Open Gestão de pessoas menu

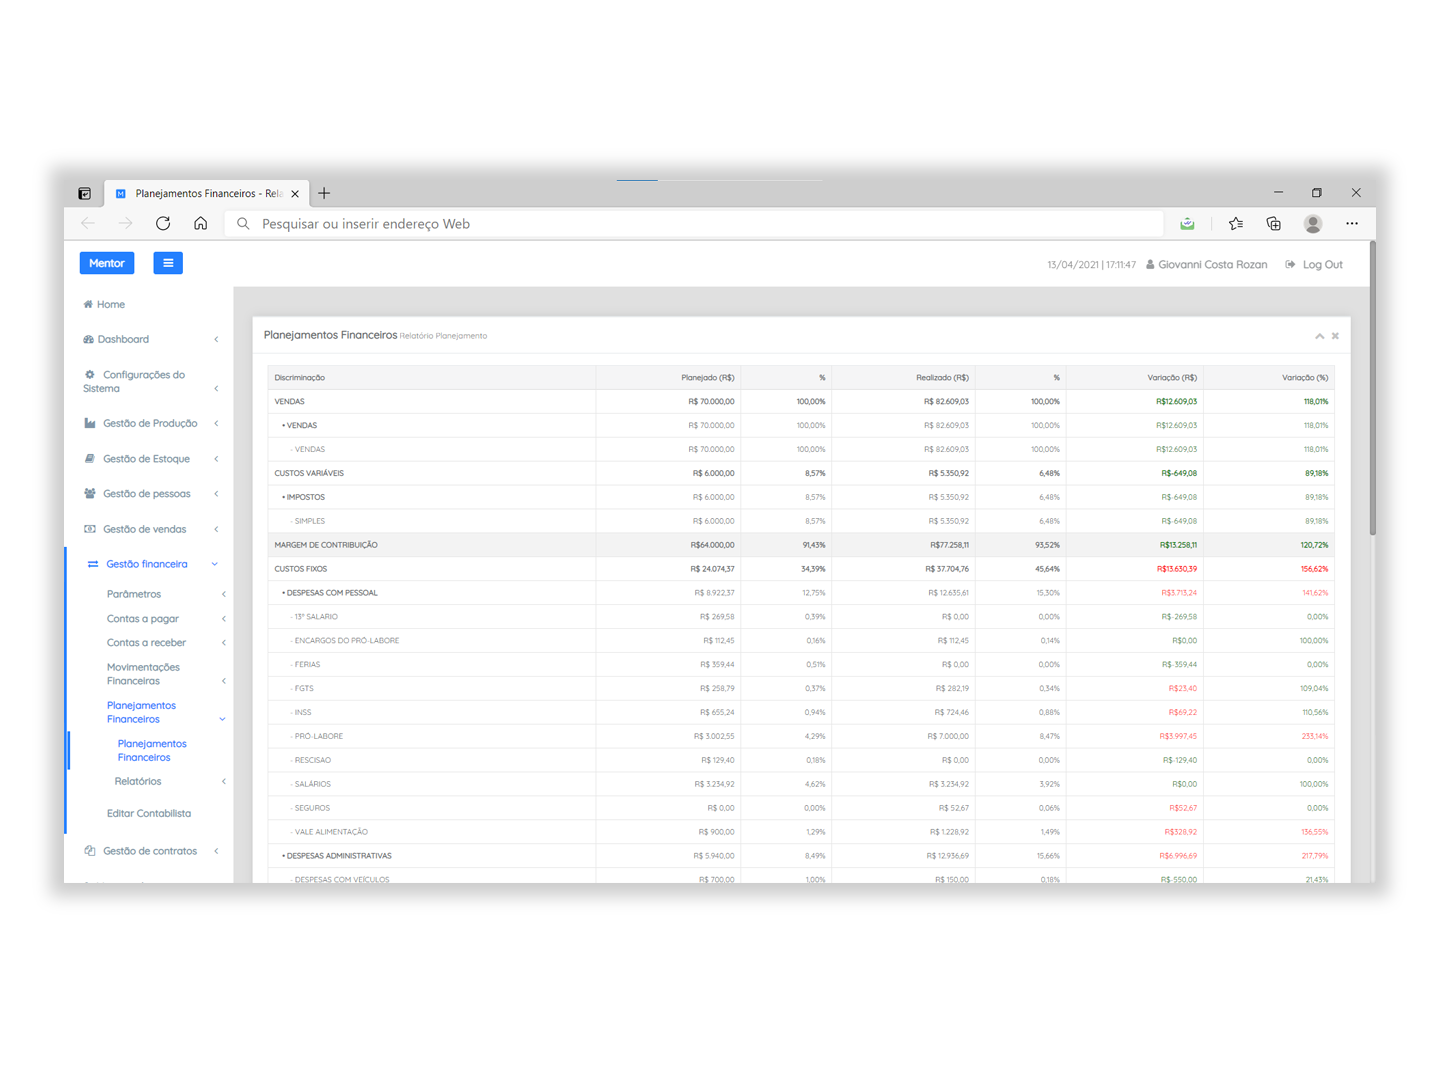(137, 494)
